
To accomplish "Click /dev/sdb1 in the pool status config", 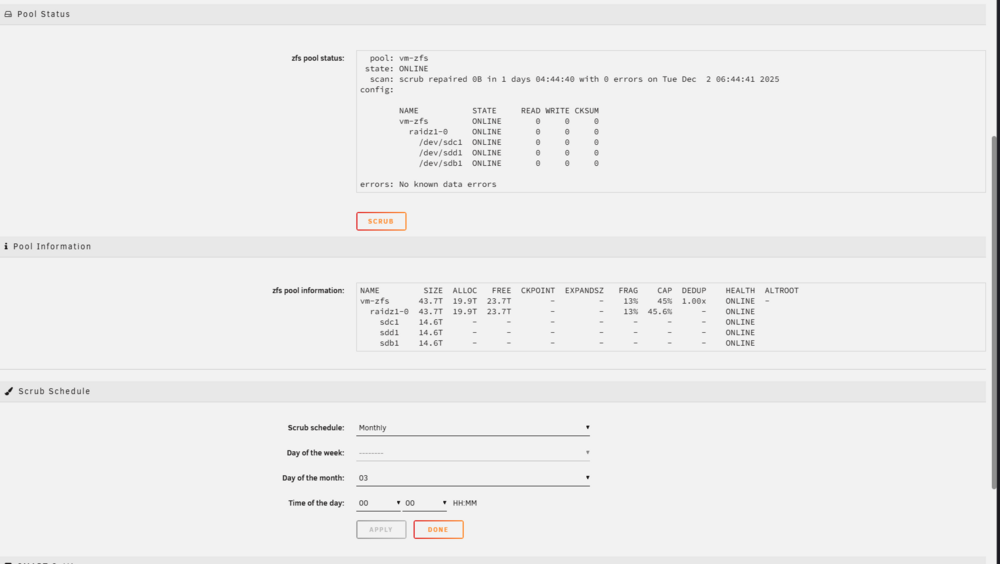I will click(440, 163).
